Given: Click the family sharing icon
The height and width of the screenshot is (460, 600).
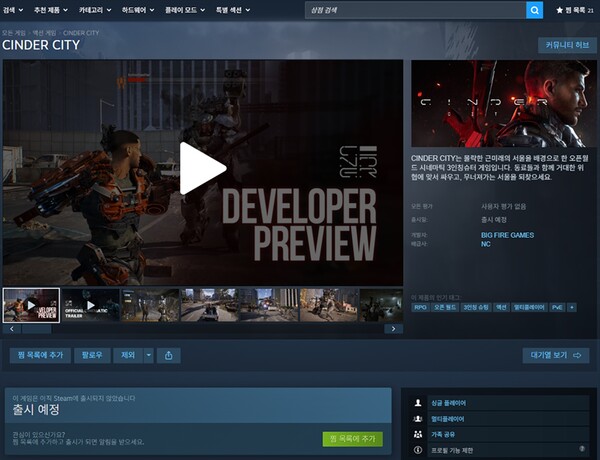Looking at the screenshot, I should [x=418, y=434].
